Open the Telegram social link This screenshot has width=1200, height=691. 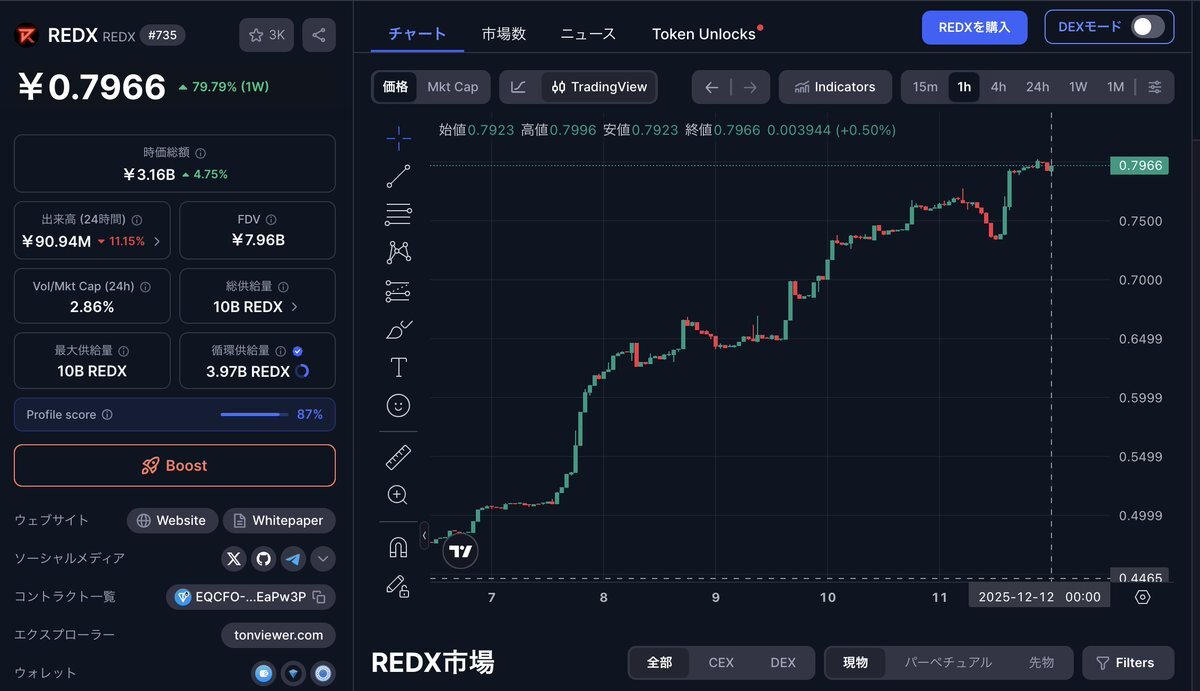[x=293, y=559]
